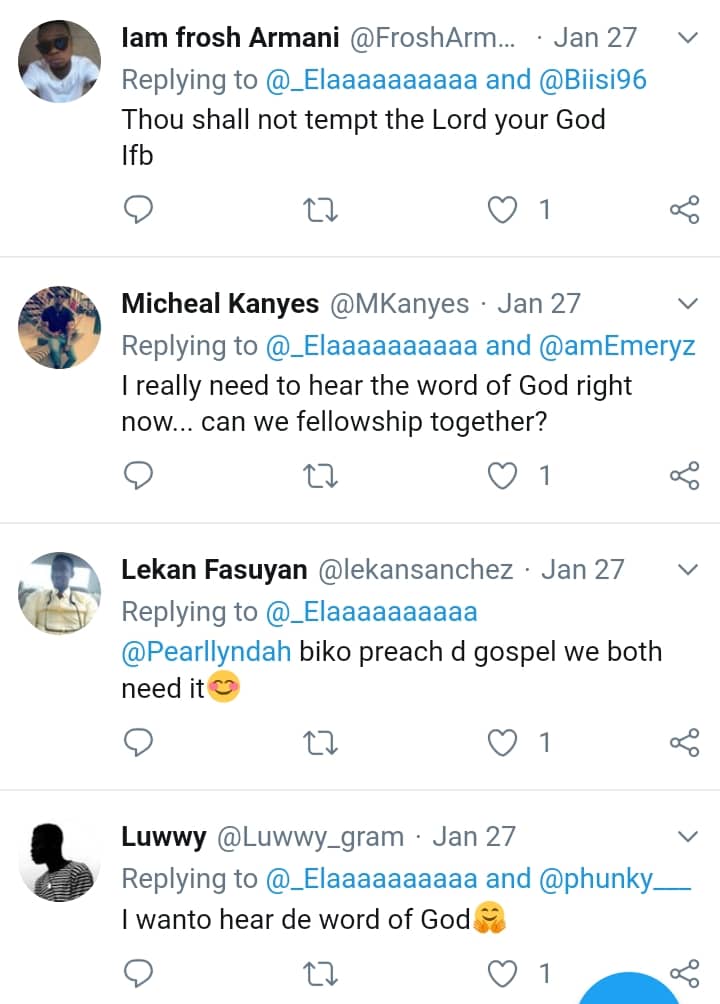Open dropdown arrow on Luwwy's tweet
Image resolution: width=720 pixels, height=1004 pixels.
pos(688,836)
